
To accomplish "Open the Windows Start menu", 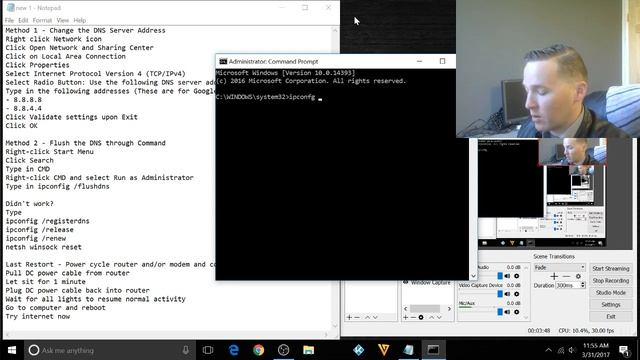I will click(x=12, y=350).
